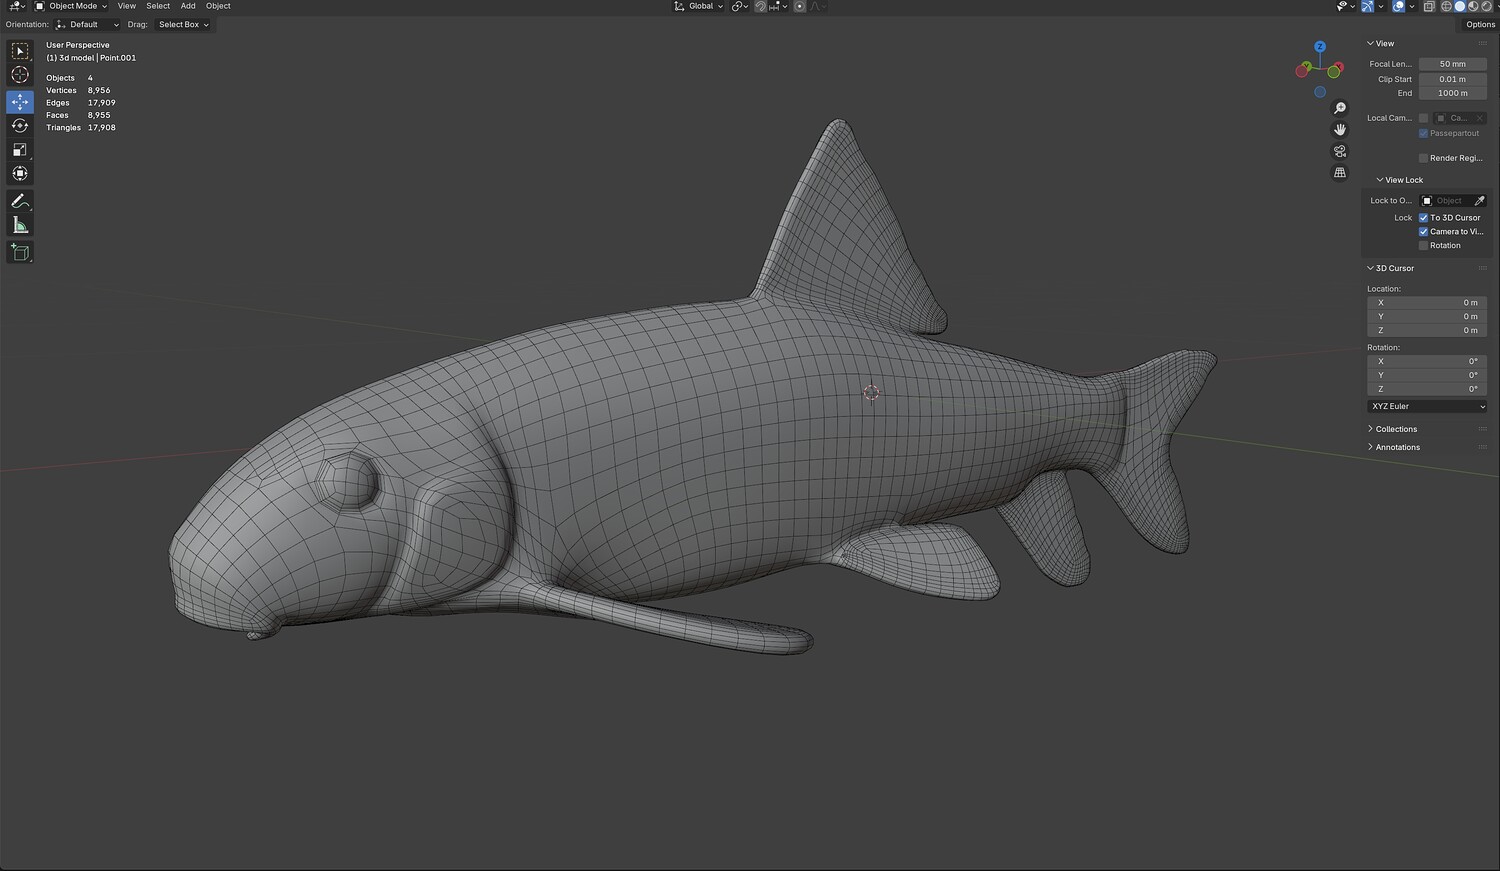Switch to the Rotate tool
Viewport: 1500px width, 871px height.
[20, 126]
